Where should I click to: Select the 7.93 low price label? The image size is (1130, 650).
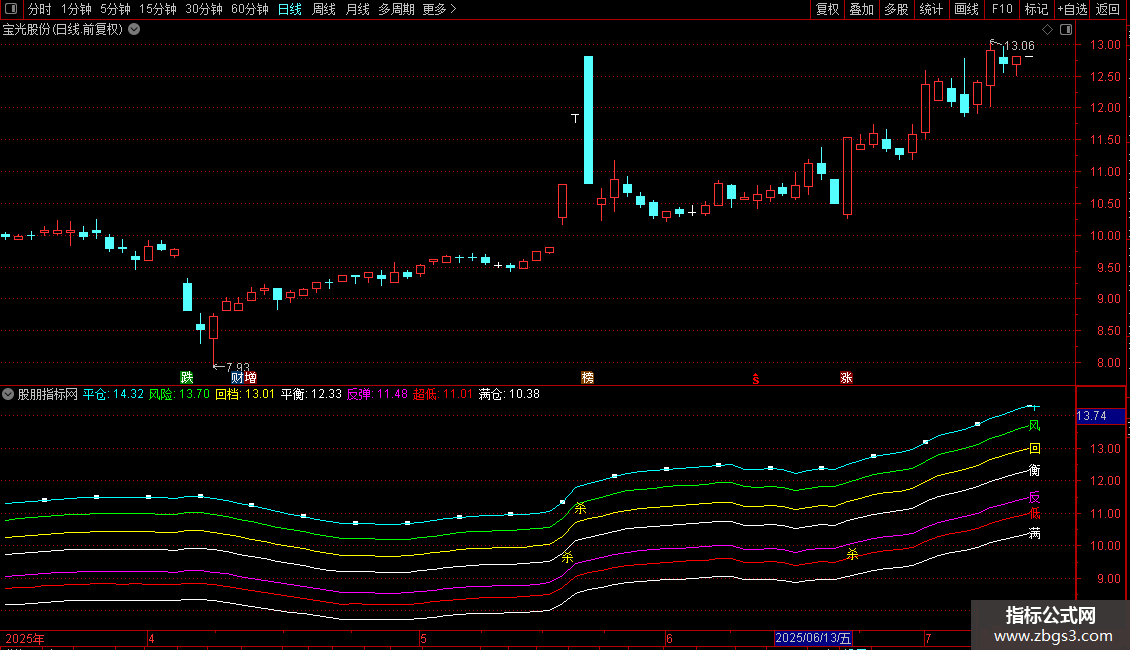click(238, 368)
